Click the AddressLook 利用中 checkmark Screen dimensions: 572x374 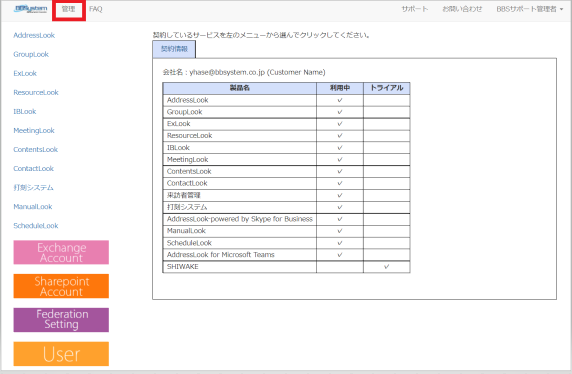click(340, 100)
